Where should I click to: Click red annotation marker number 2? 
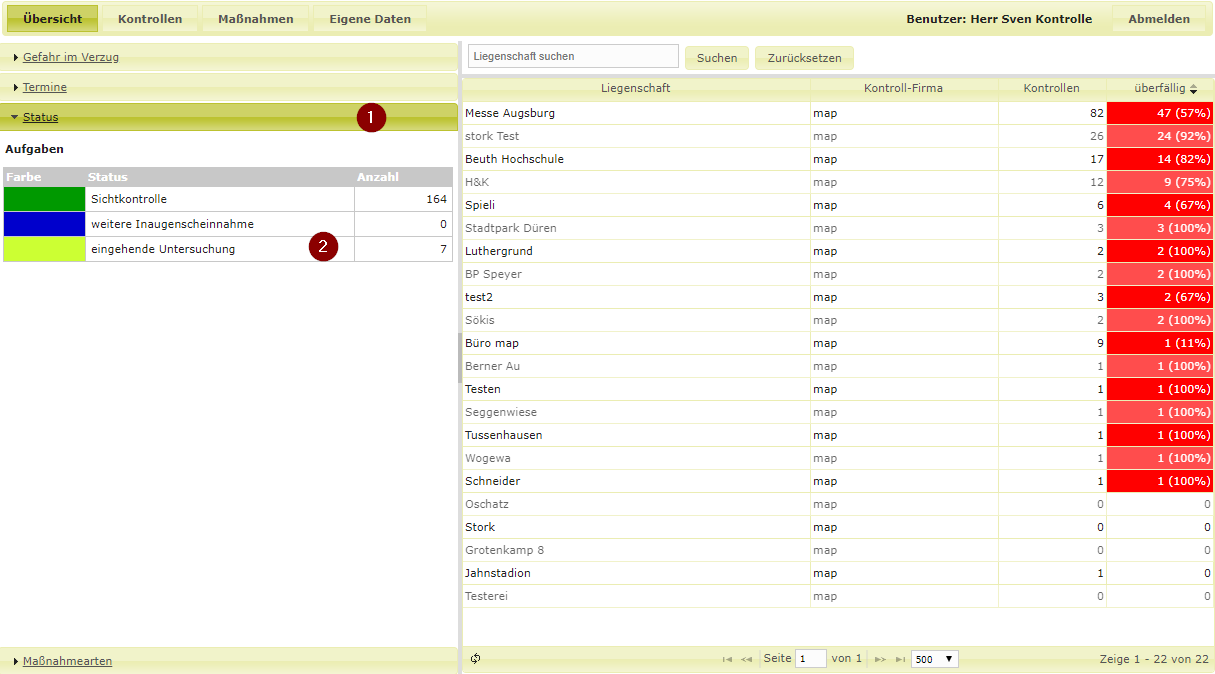[323, 247]
